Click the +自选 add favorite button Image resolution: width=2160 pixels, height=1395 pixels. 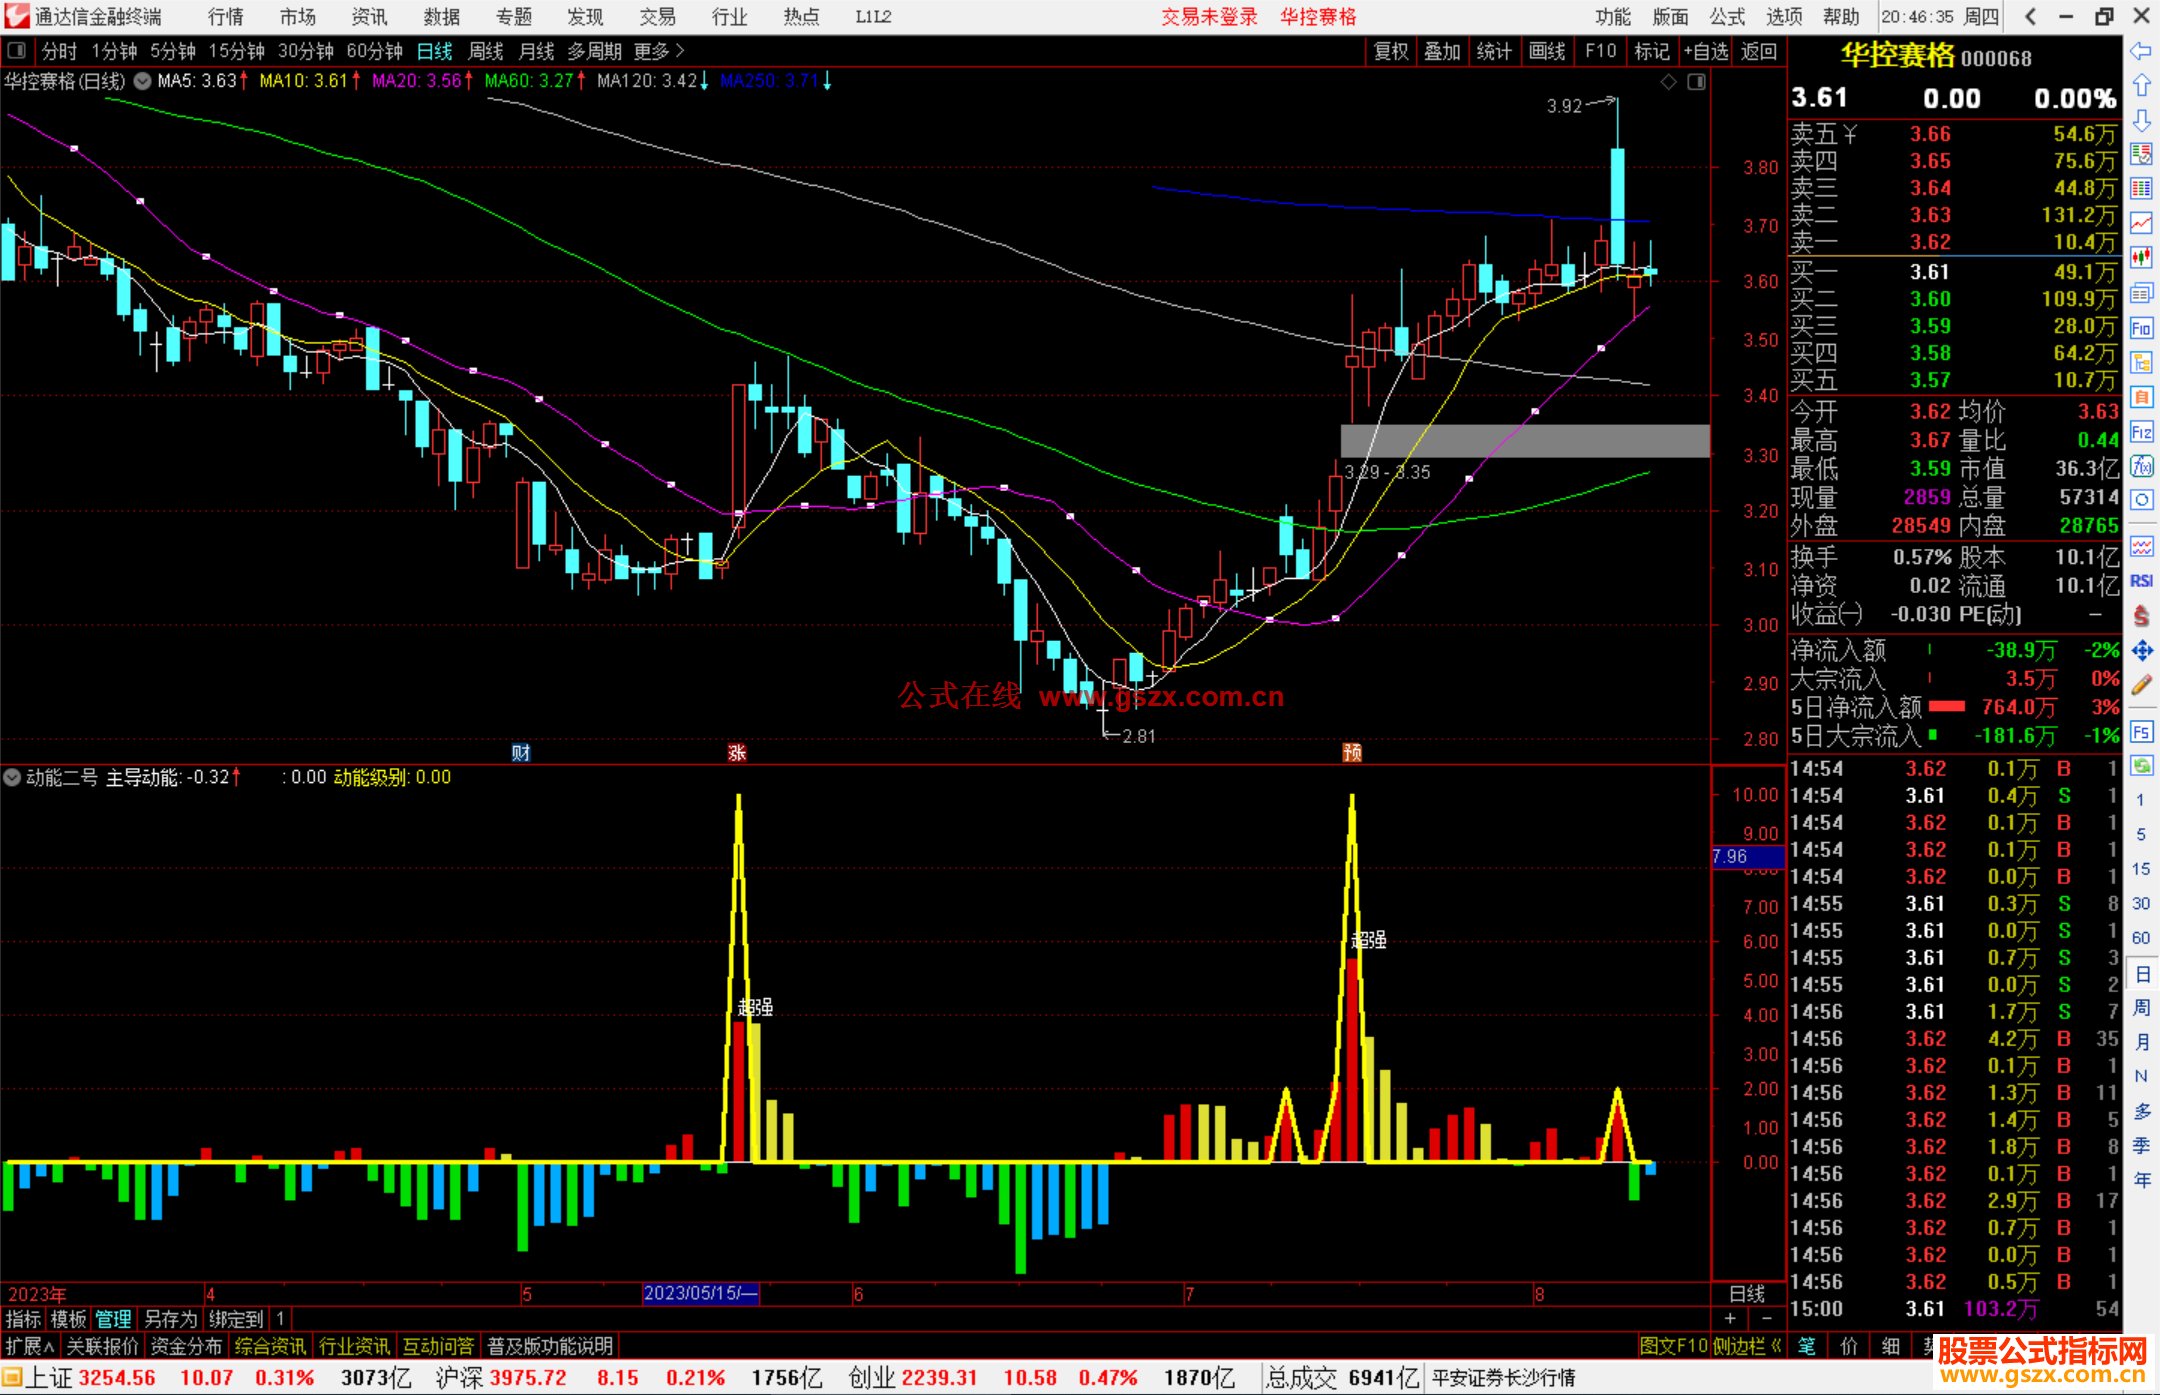pos(1705,50)
